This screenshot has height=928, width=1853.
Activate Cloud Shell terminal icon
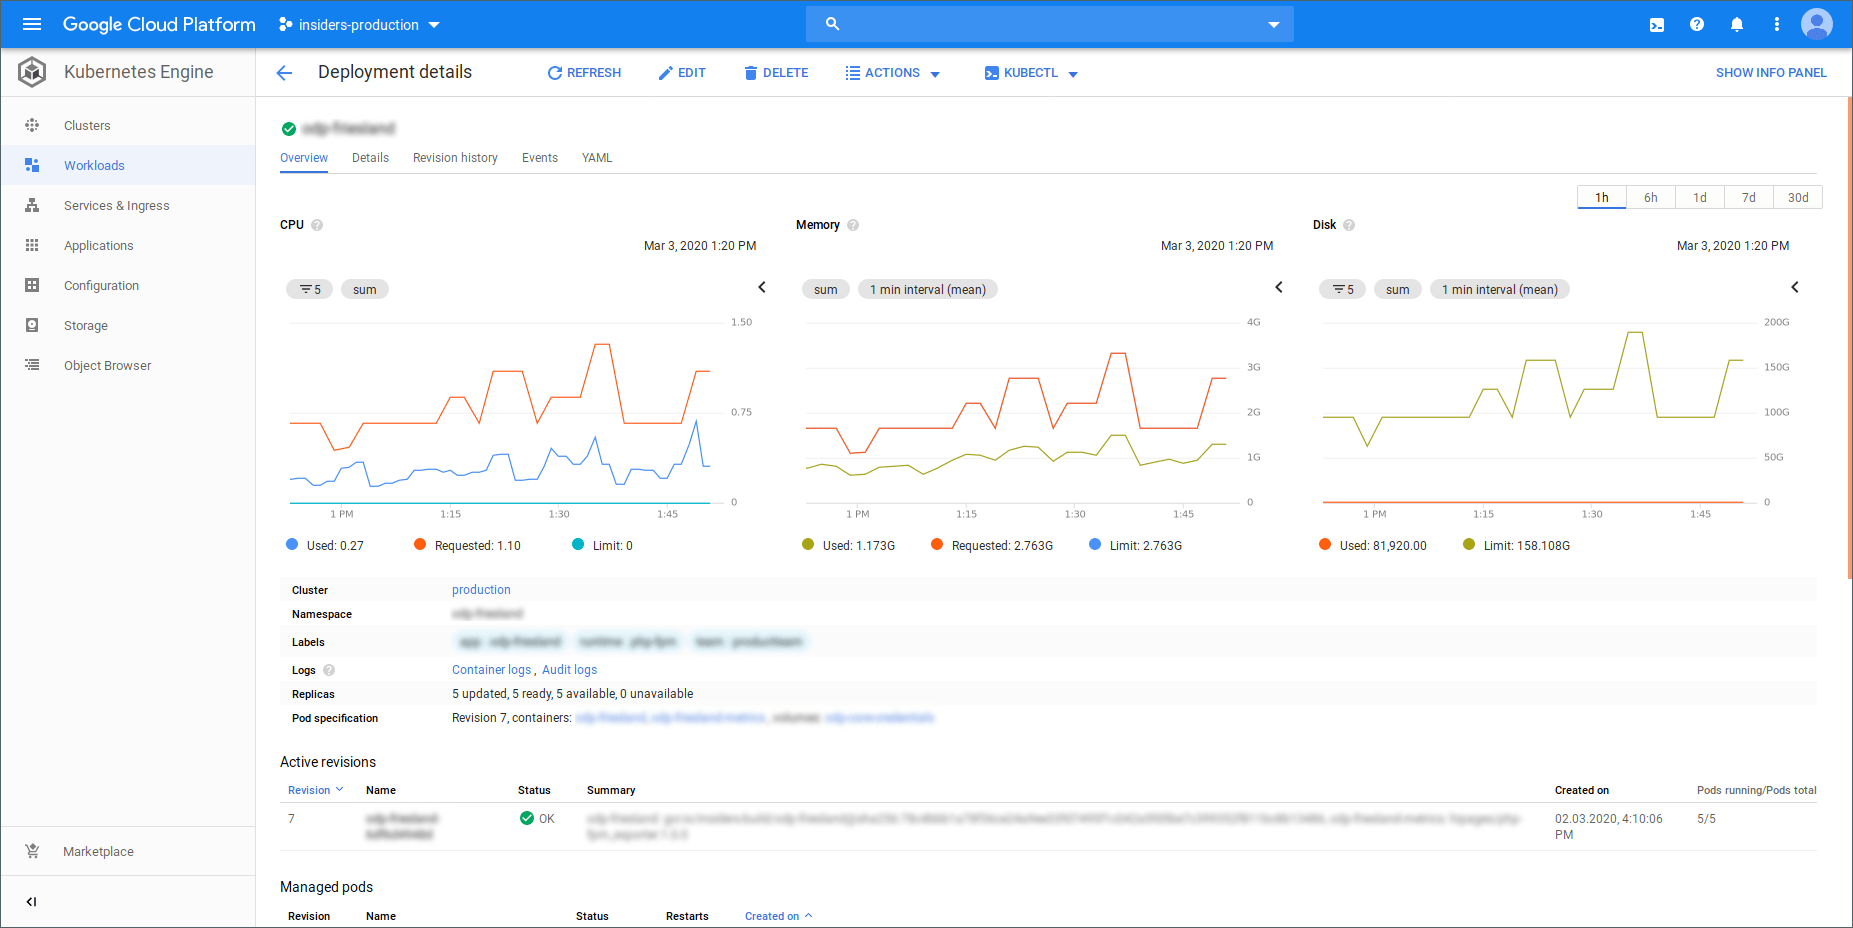pos(1657,24)
